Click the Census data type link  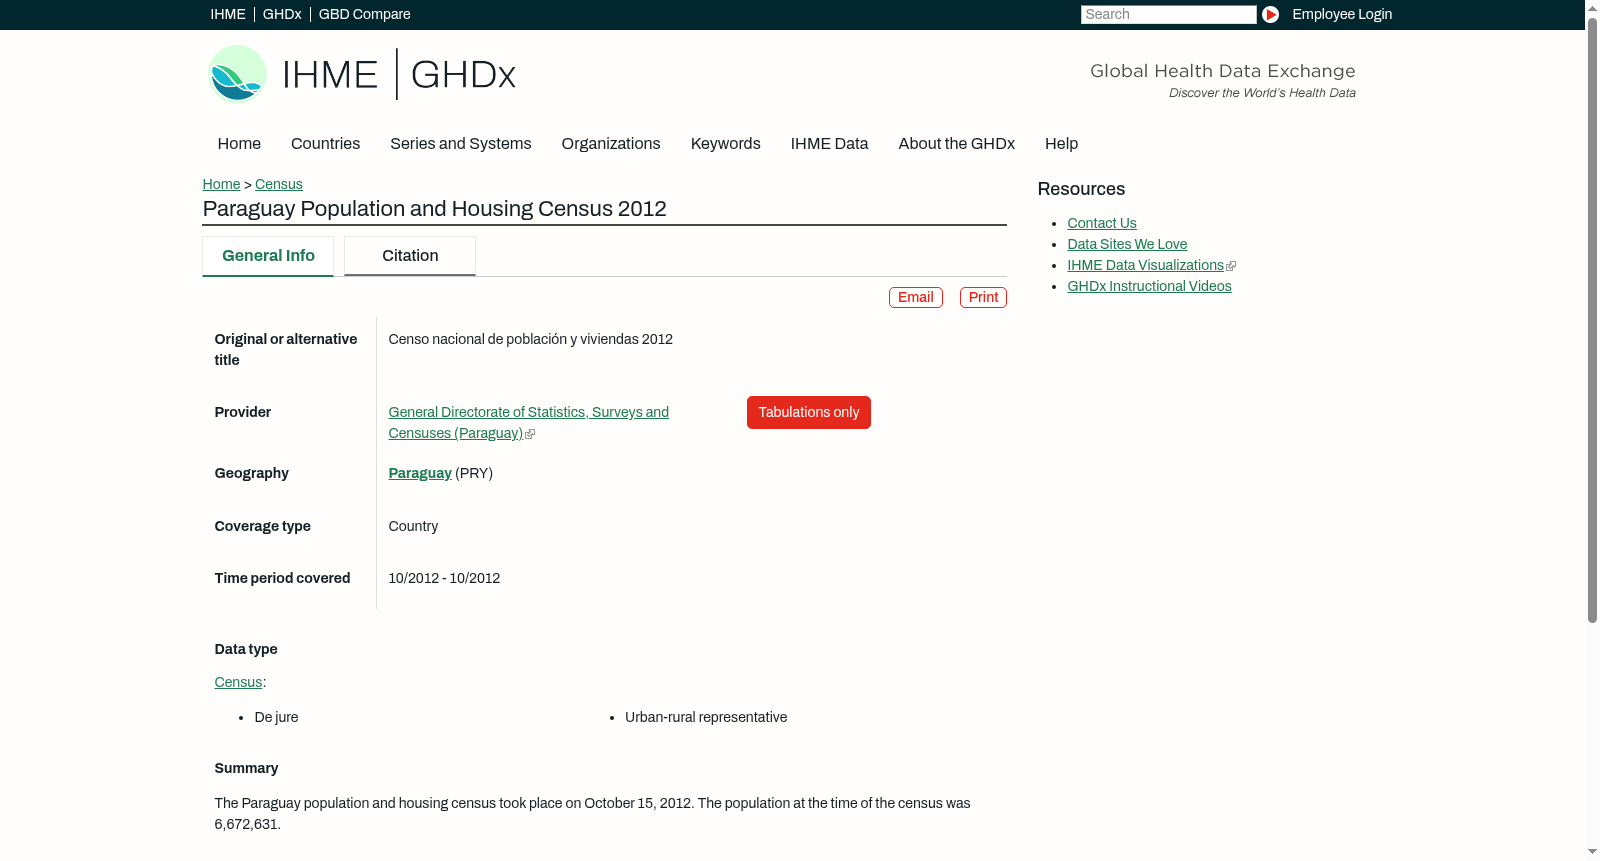(x=238, y=683)
